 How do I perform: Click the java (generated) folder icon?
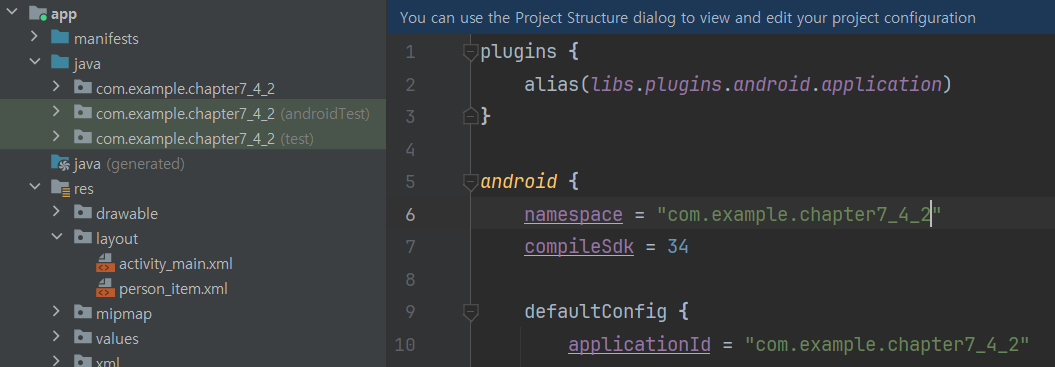tap(61, 163)
